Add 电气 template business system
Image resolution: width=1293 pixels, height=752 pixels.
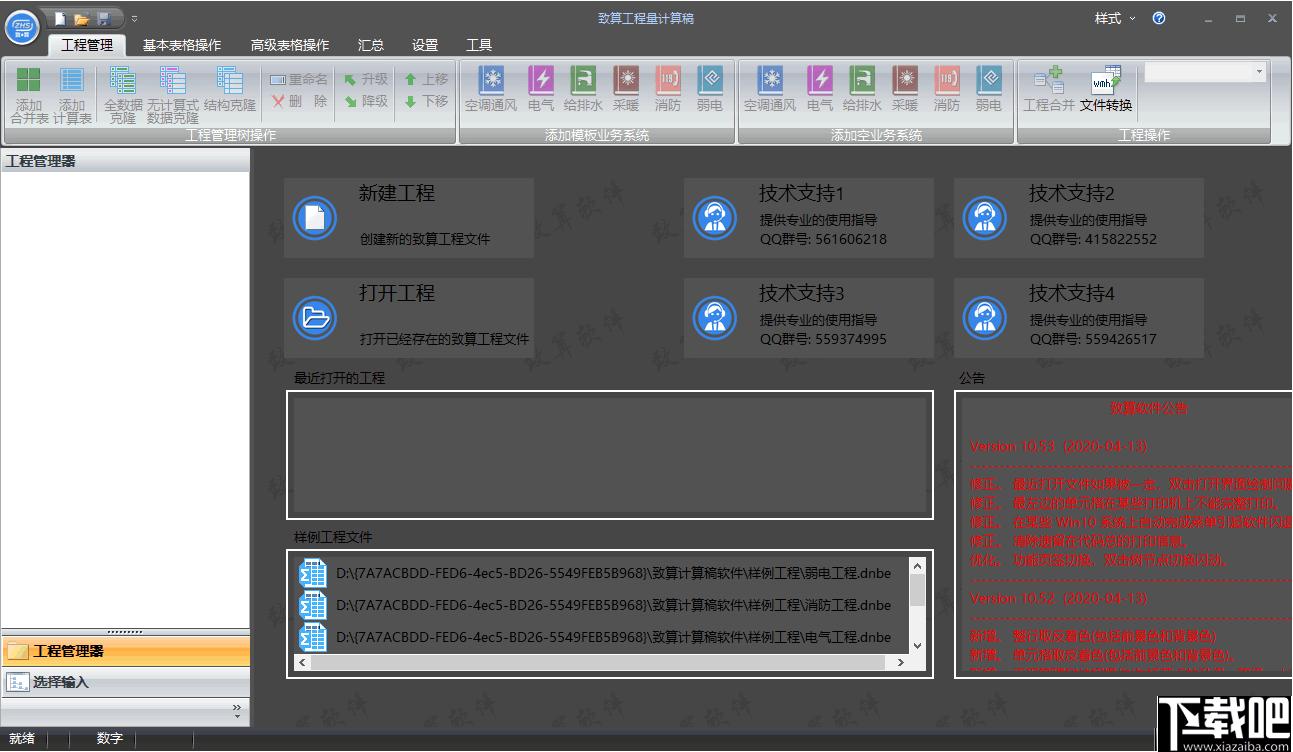tap(541, 90)
